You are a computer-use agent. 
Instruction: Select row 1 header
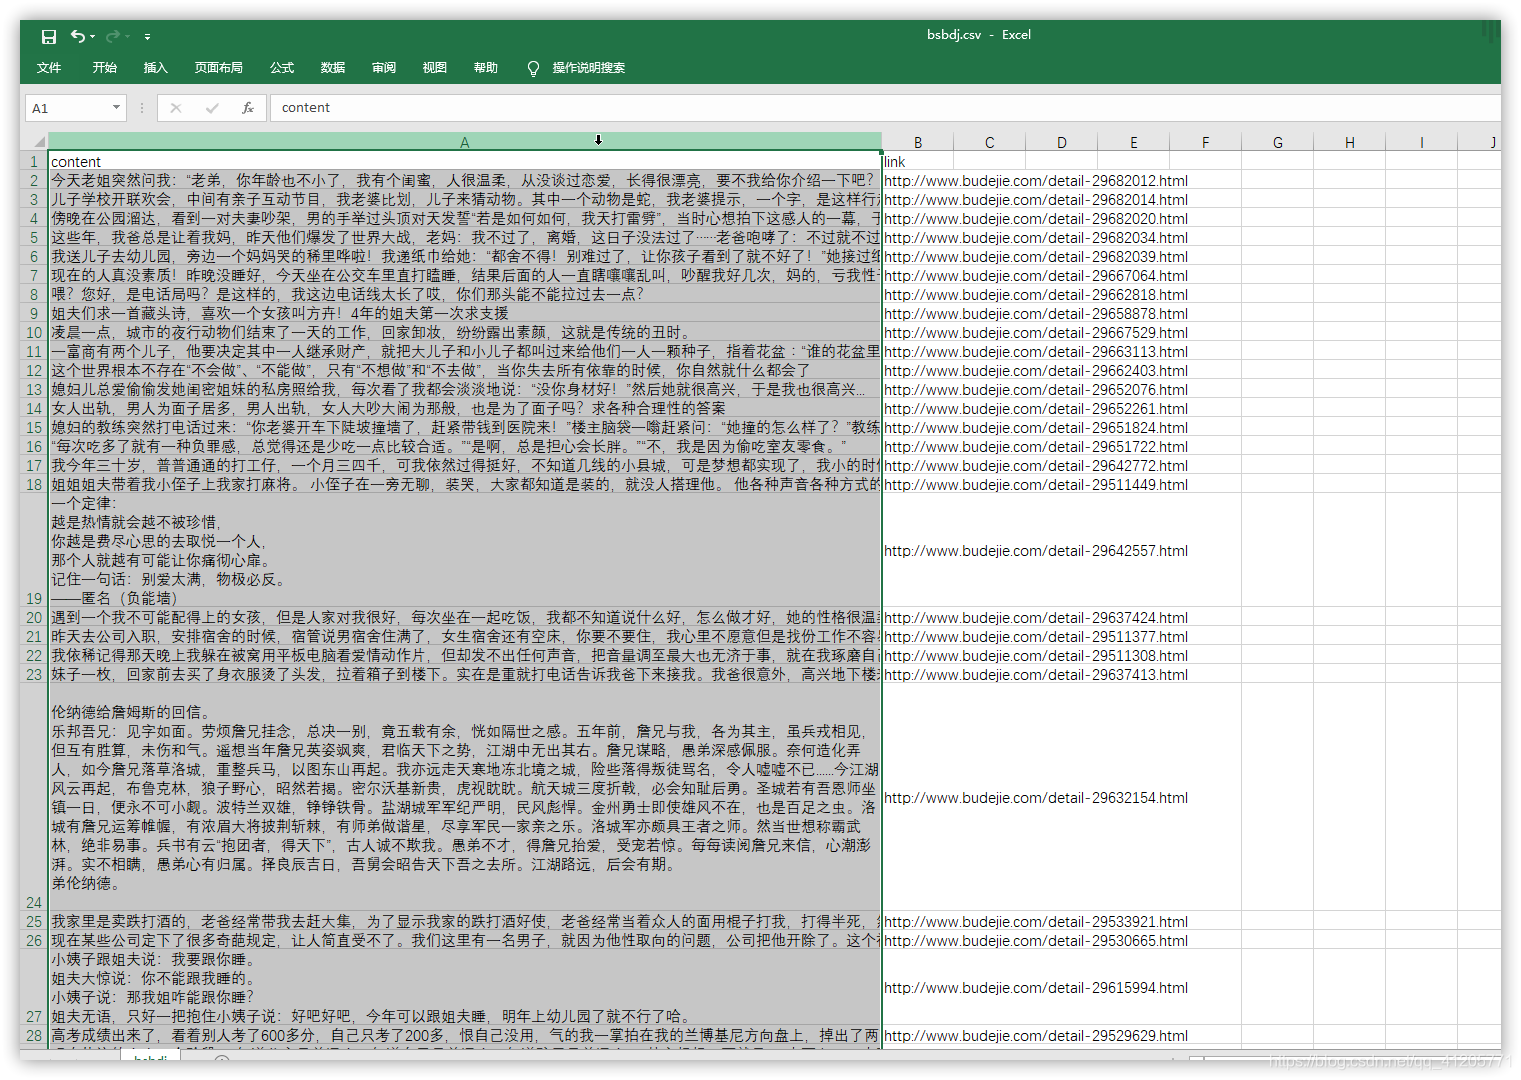pyautogui.click(x=34, y=161)
